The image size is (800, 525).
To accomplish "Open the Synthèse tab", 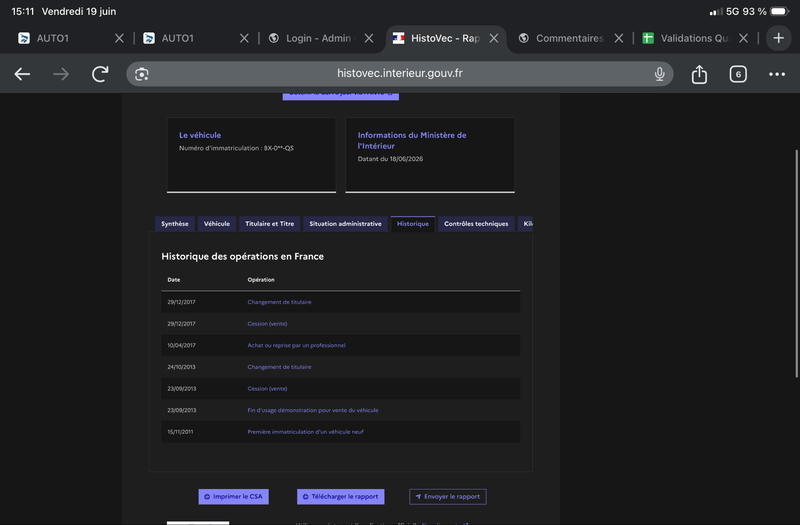I will pyautogui.click(x=174, y=223).
